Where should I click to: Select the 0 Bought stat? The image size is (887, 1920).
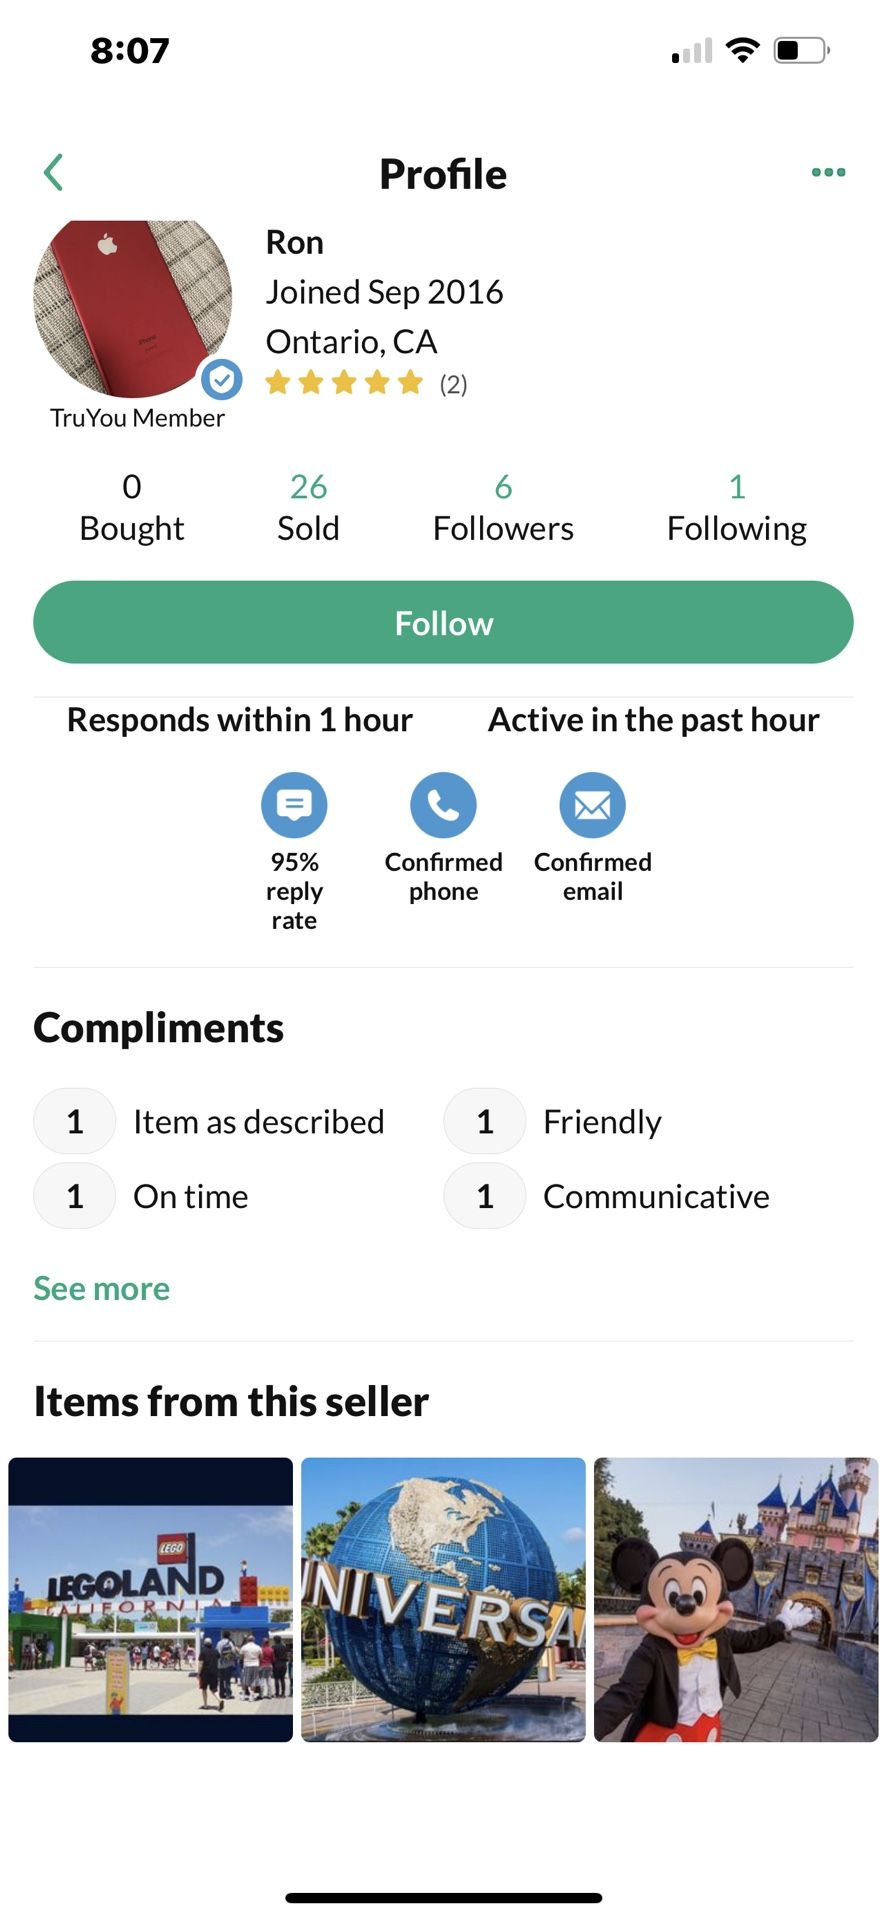[x=132, y=507]
